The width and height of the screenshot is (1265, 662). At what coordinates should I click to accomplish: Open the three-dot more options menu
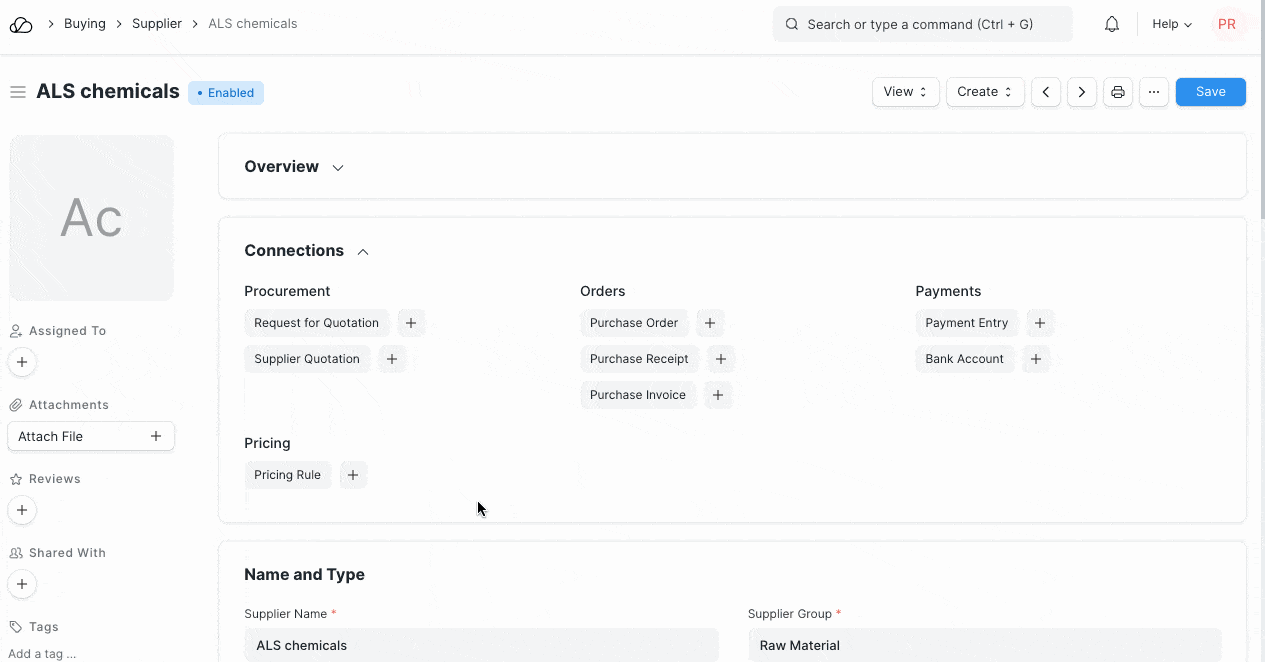click(1153, 92)
